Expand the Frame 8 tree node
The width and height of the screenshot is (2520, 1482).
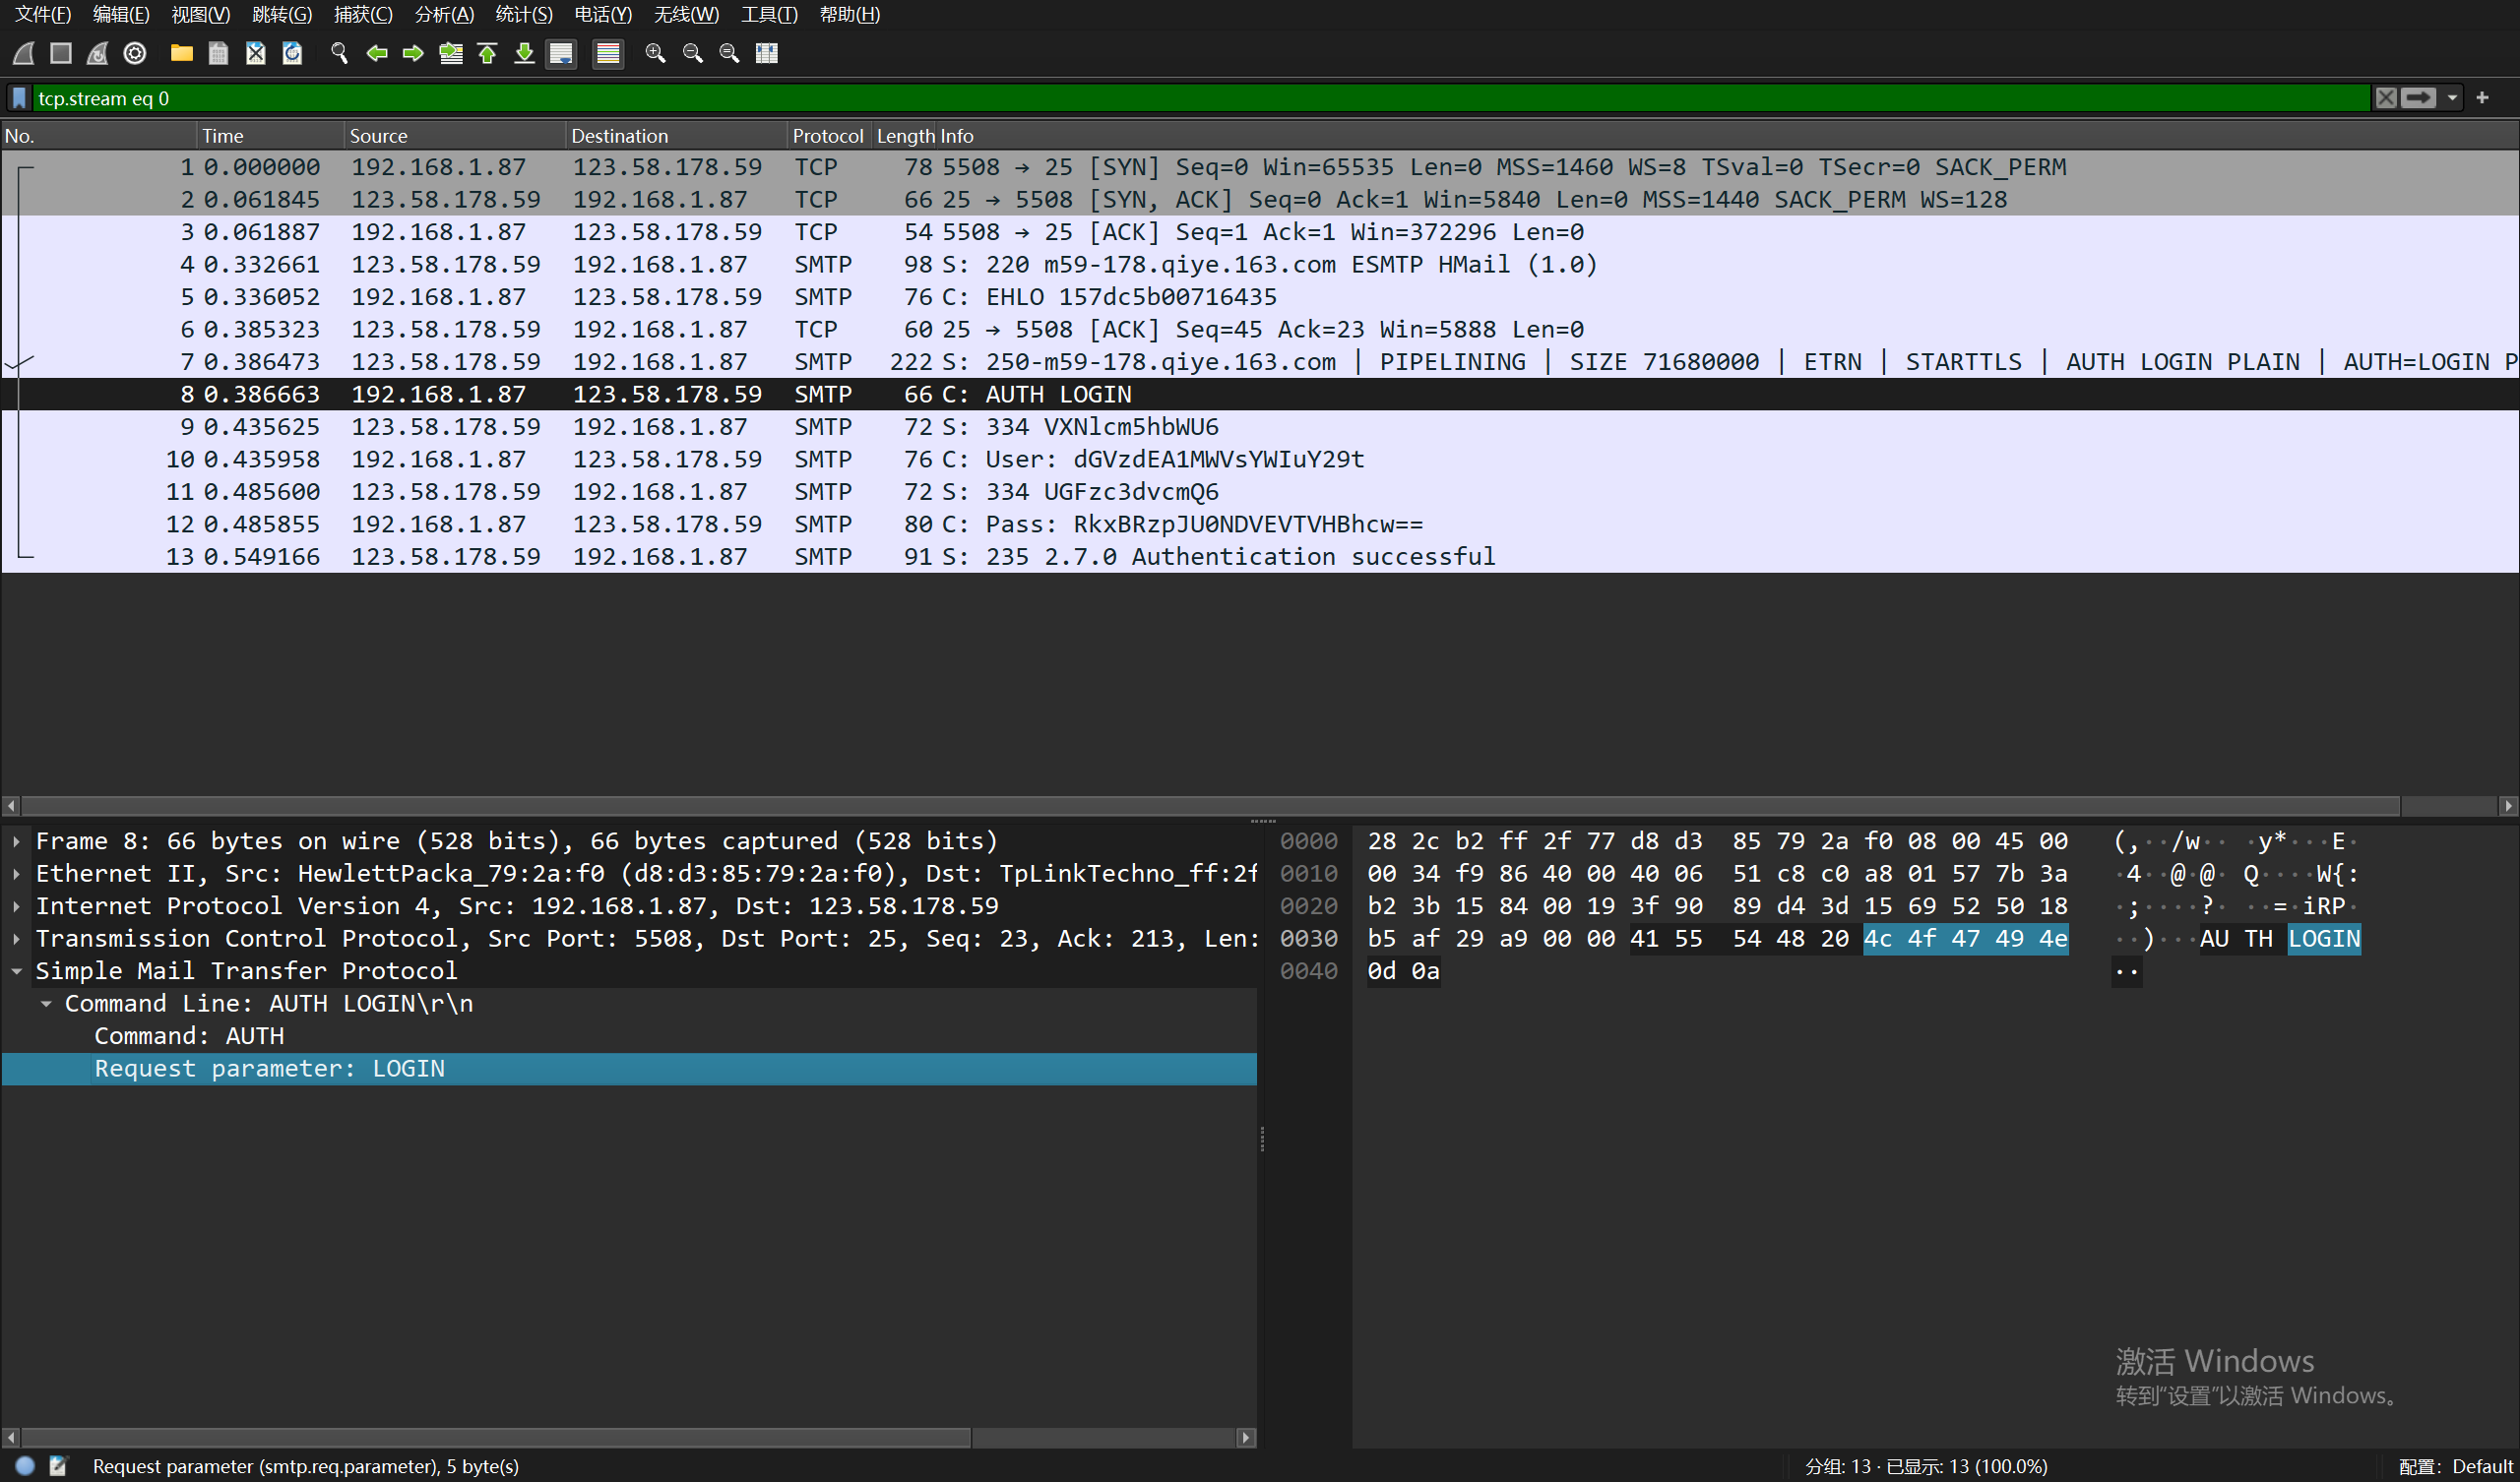[x=16, y=841]
